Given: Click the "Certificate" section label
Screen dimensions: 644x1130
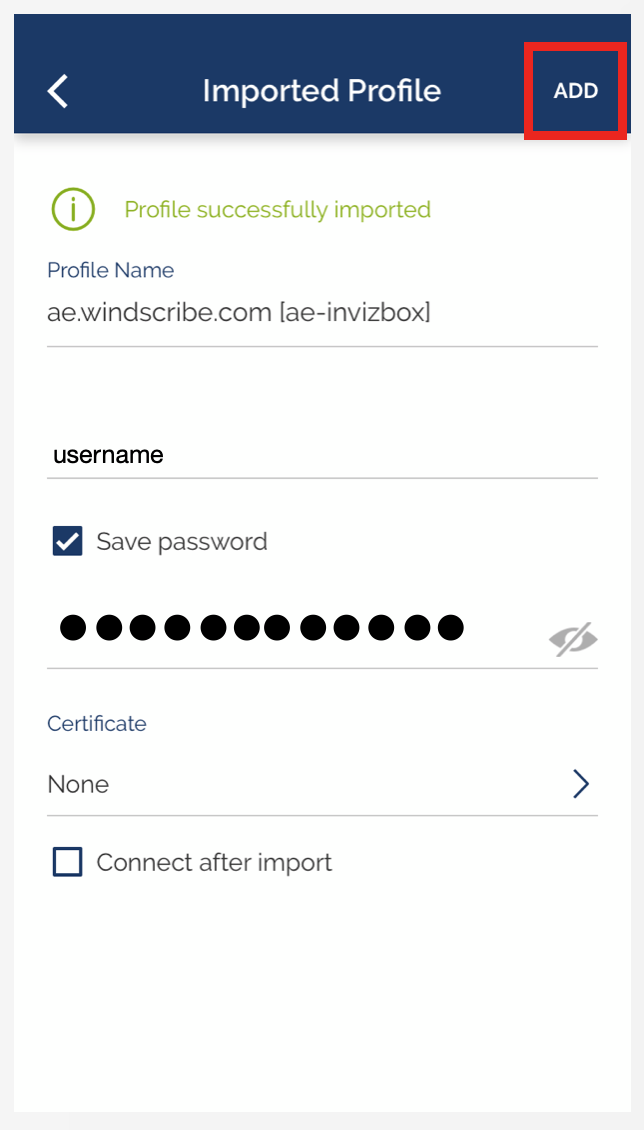Looking at the screenshot, I should (x=97, y=723).
